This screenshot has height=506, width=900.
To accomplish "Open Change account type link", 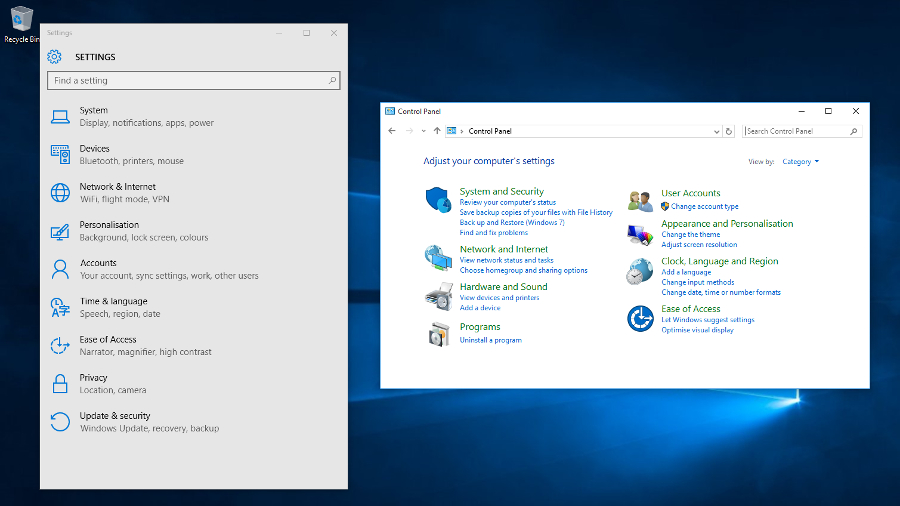I will pyautogui.click(x=704, y=206).
